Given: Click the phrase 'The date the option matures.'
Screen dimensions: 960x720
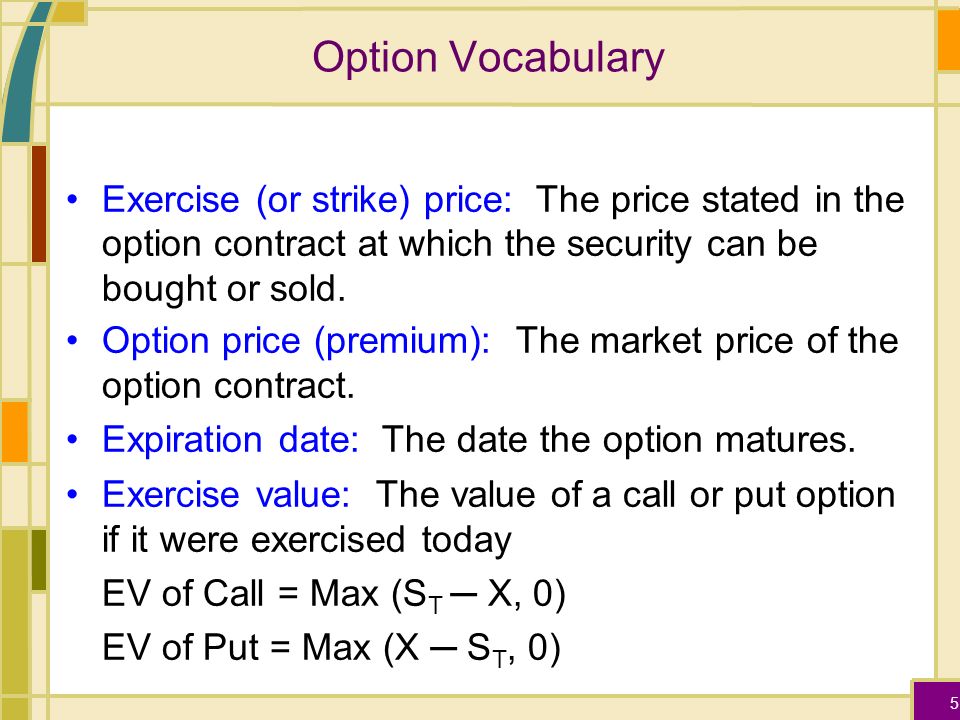Looking at the screenshot, I should click(x=618, y=440).
